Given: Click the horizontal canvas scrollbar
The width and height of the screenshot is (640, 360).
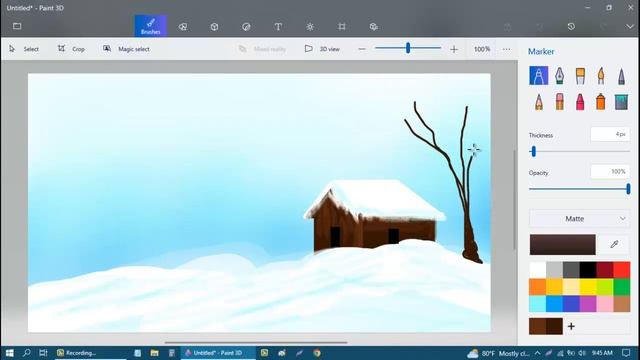Looking at the screenshot, I should point(256,342).
